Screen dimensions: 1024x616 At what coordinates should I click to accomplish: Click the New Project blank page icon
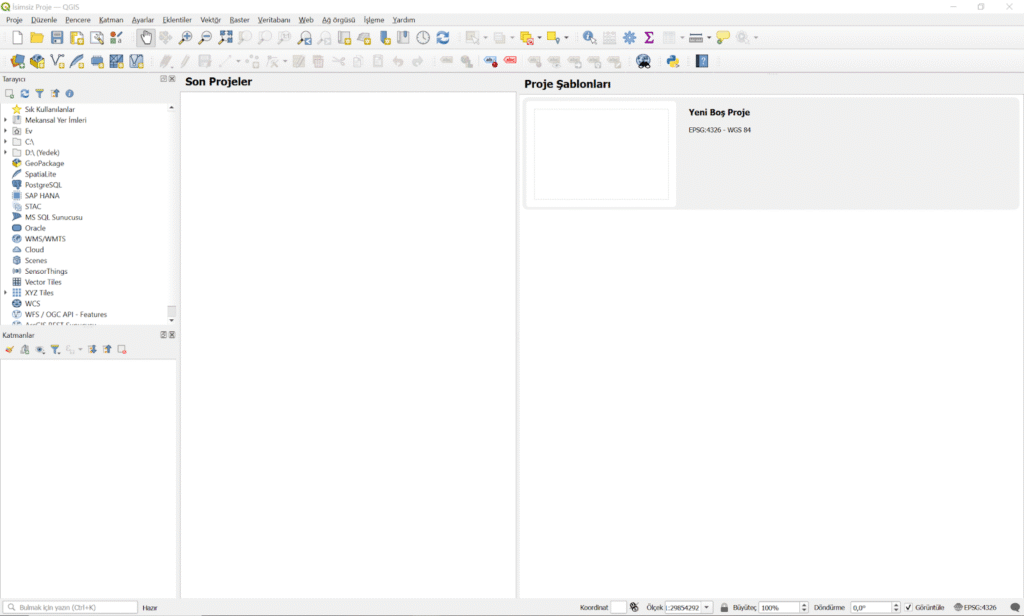tap(17, 38)
